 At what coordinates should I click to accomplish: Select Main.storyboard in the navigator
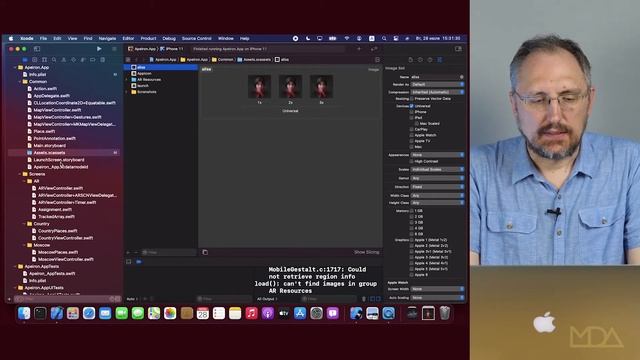49,145
